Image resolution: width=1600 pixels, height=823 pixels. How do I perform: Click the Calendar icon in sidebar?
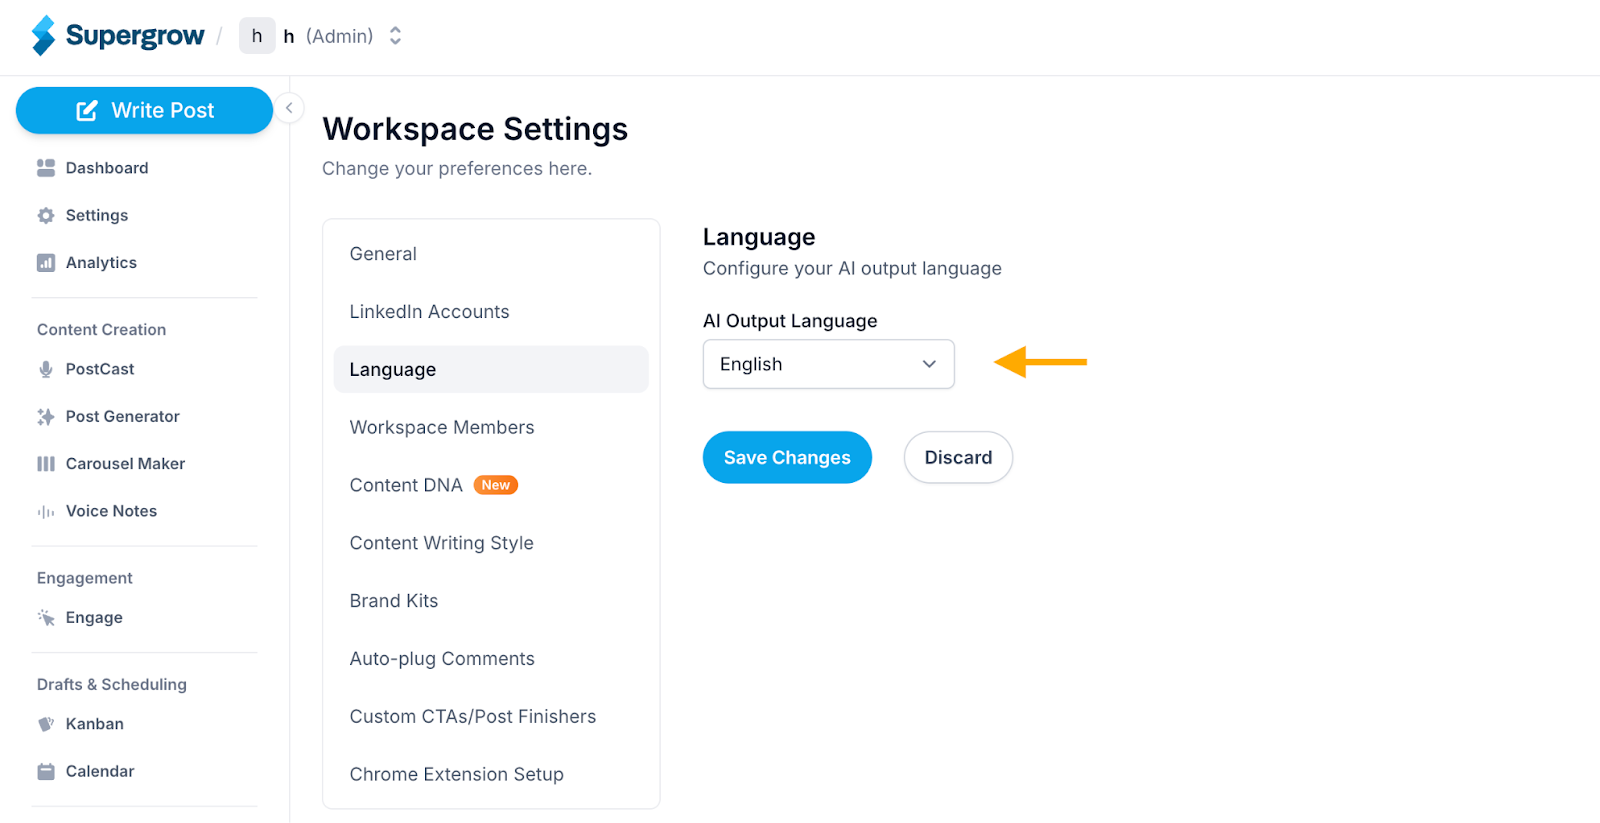(x=46, y=771)
